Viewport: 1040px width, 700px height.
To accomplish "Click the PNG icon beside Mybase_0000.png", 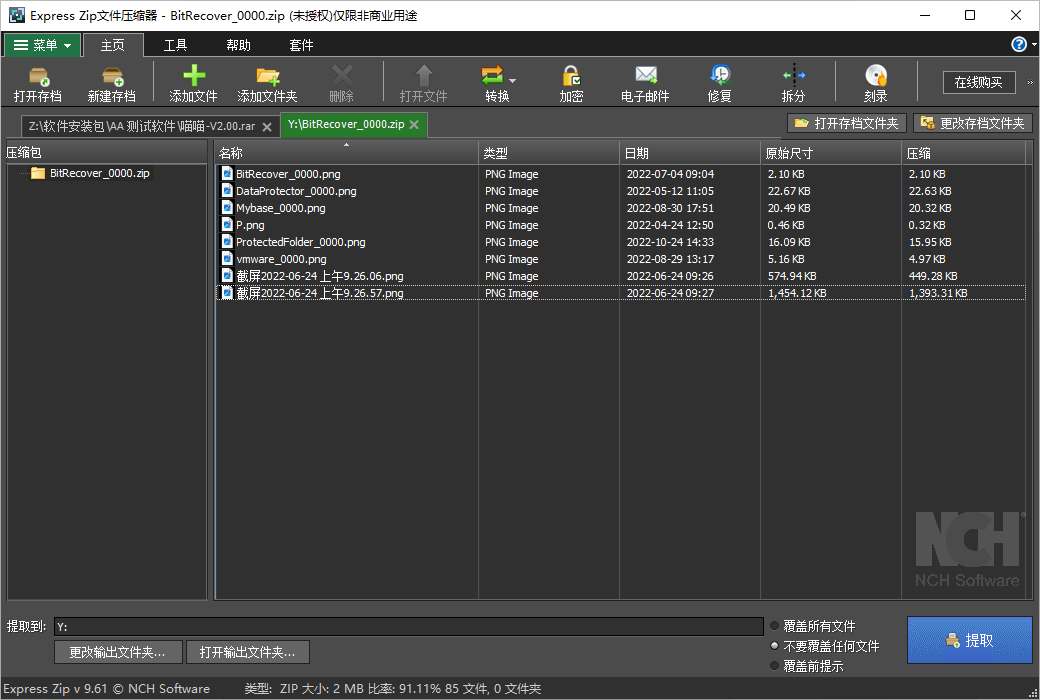I will coord(227,208).
